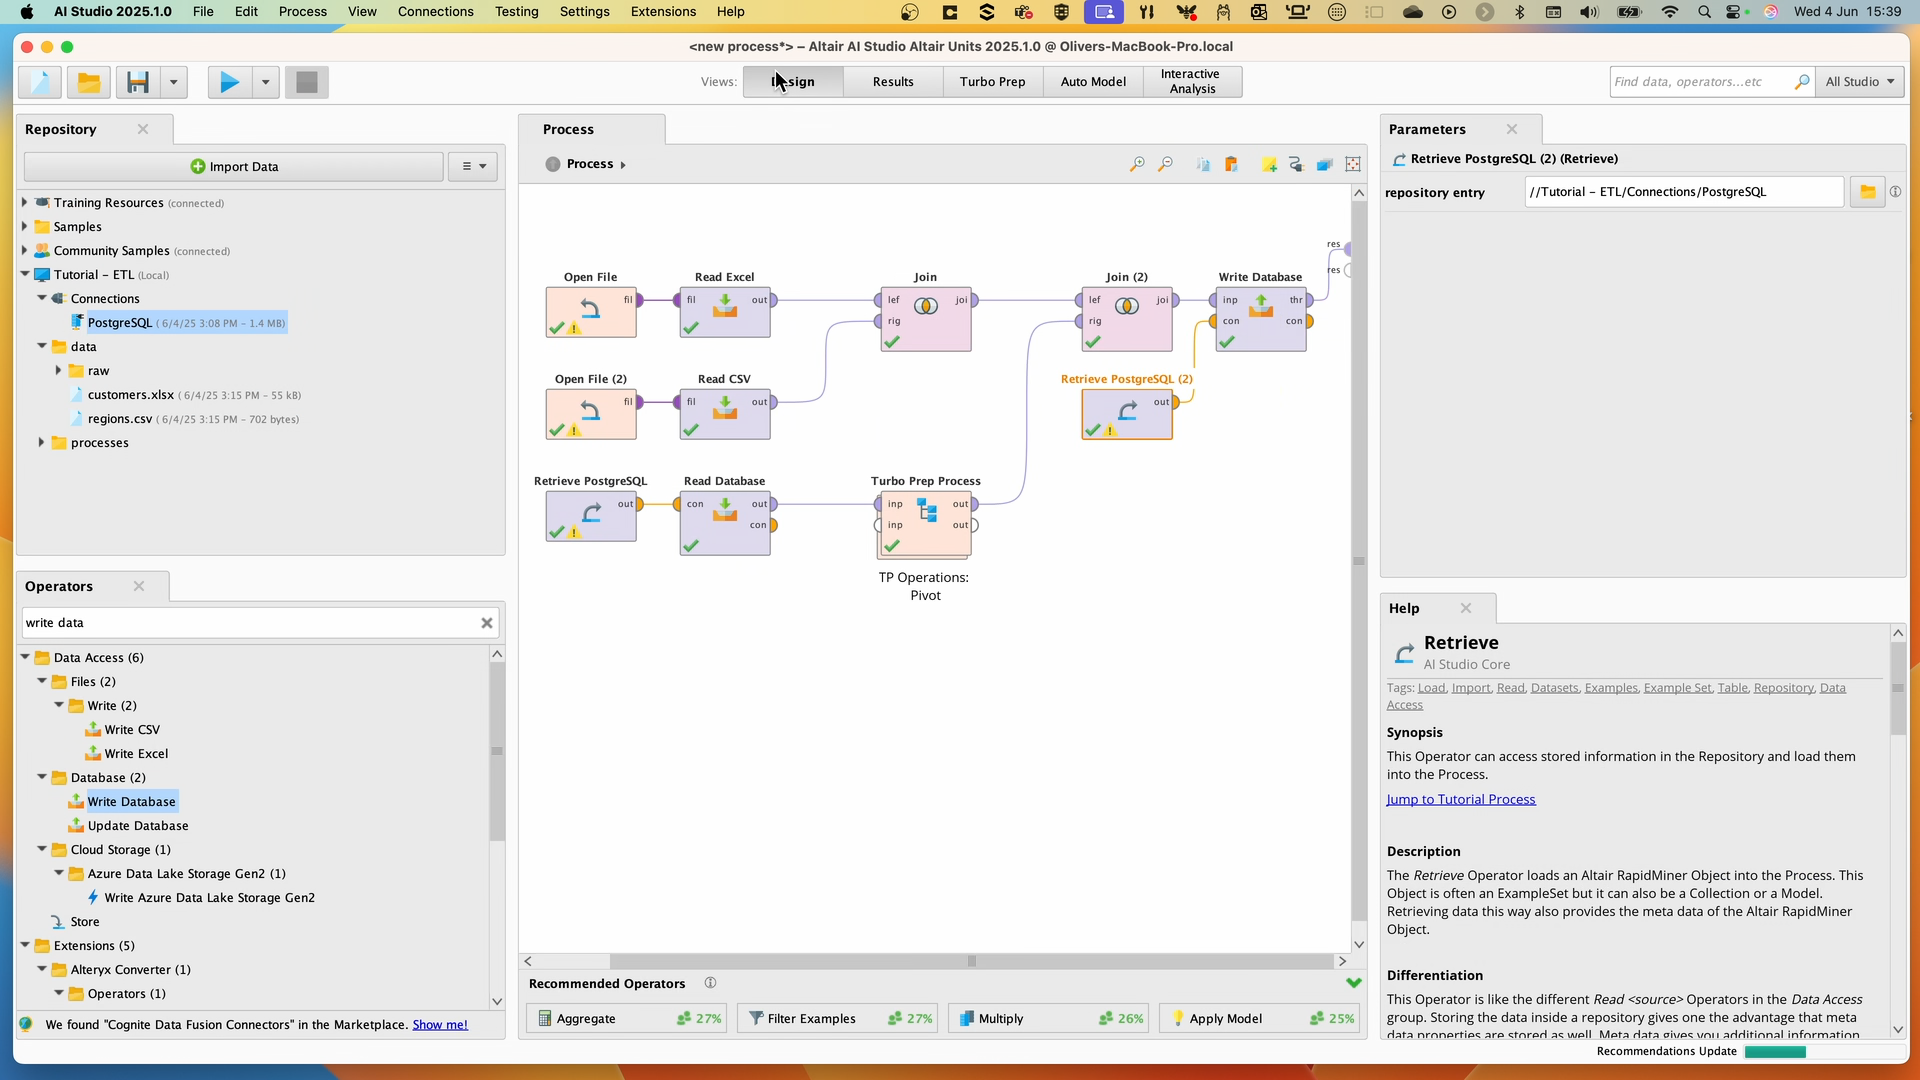
Task: Run the current process
Action: coord(228,82)
